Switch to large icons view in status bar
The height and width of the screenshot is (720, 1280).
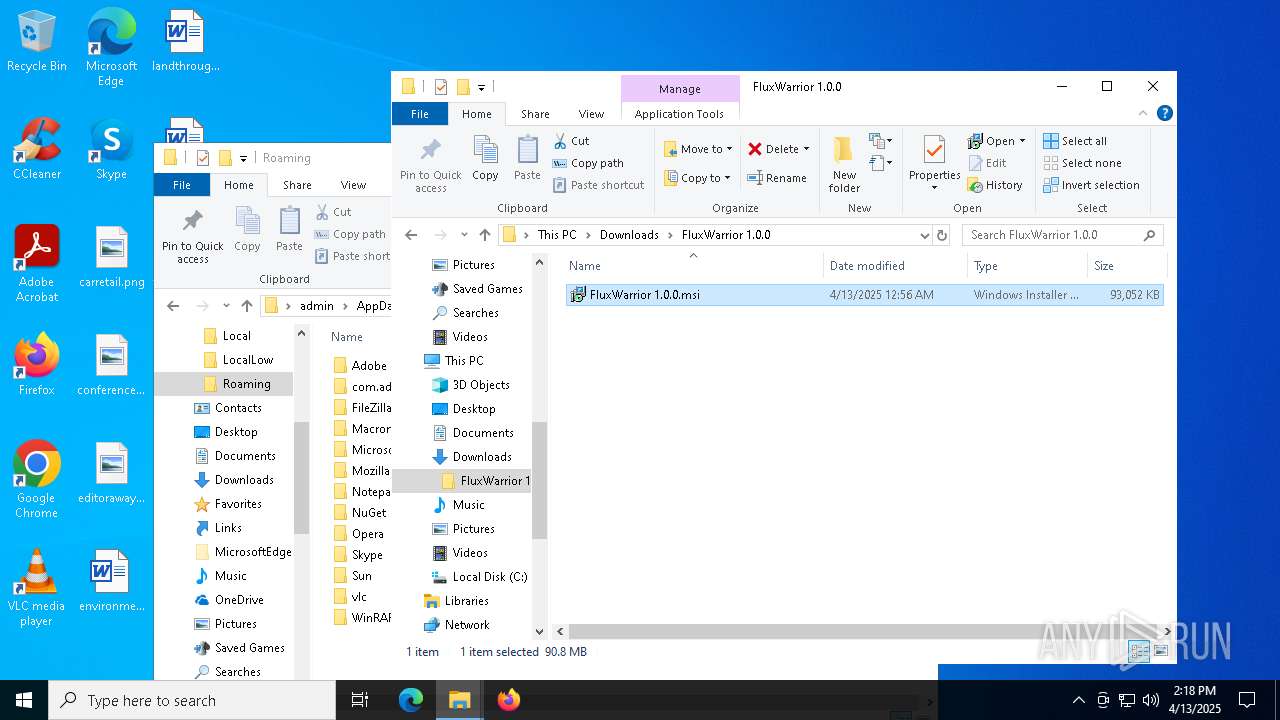coord(1161,651)
